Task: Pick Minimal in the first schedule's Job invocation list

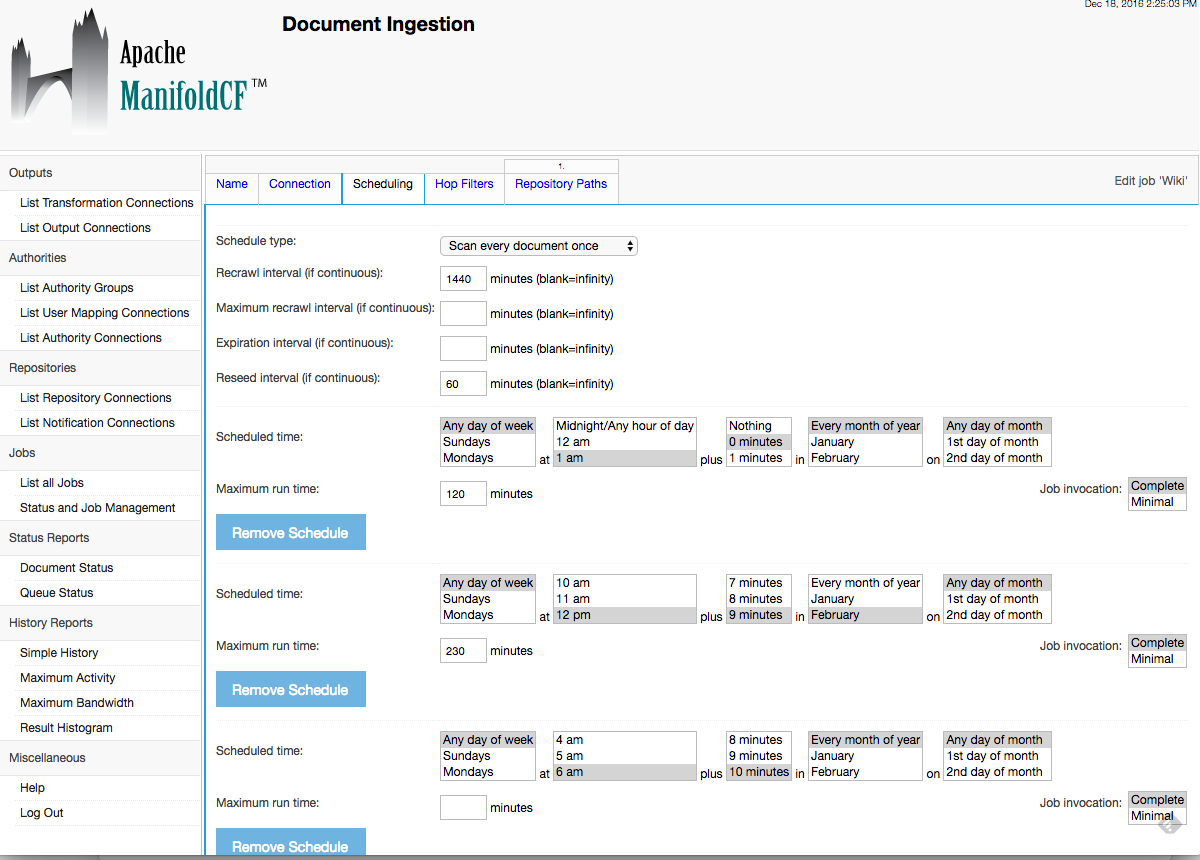Action: [1157, 502]
